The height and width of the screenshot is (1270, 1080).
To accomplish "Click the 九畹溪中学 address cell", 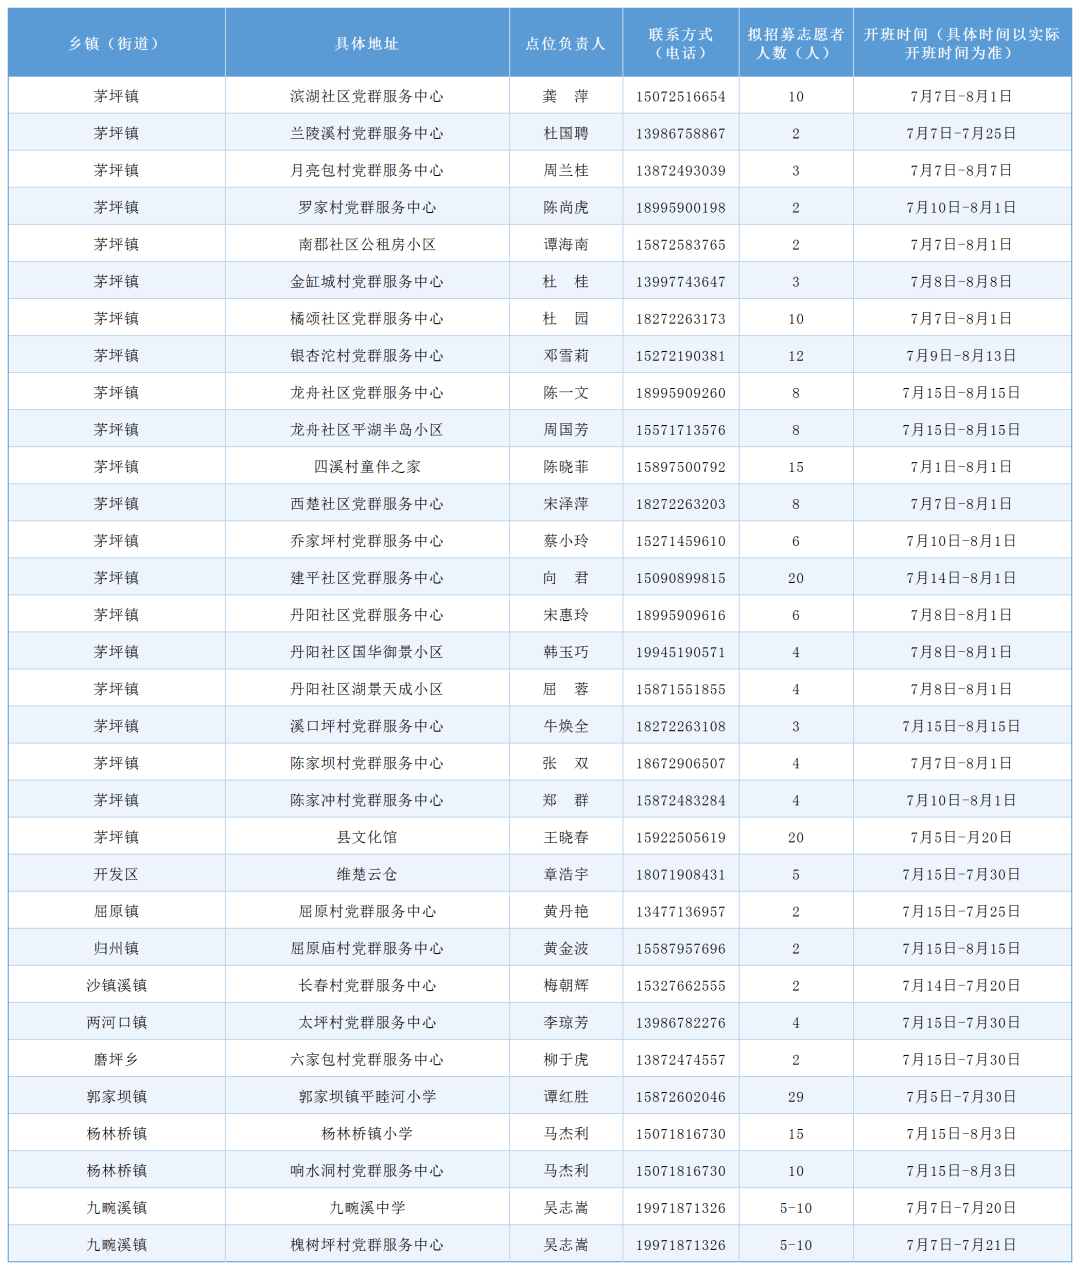I will (x=366, y=1207).
